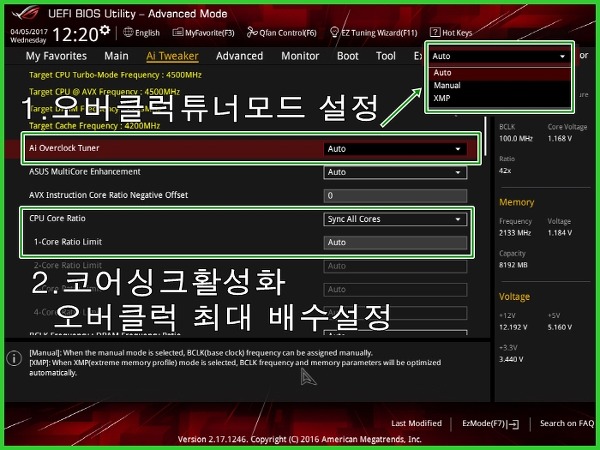Choose Auto in the tuner options list

[499, 73]
